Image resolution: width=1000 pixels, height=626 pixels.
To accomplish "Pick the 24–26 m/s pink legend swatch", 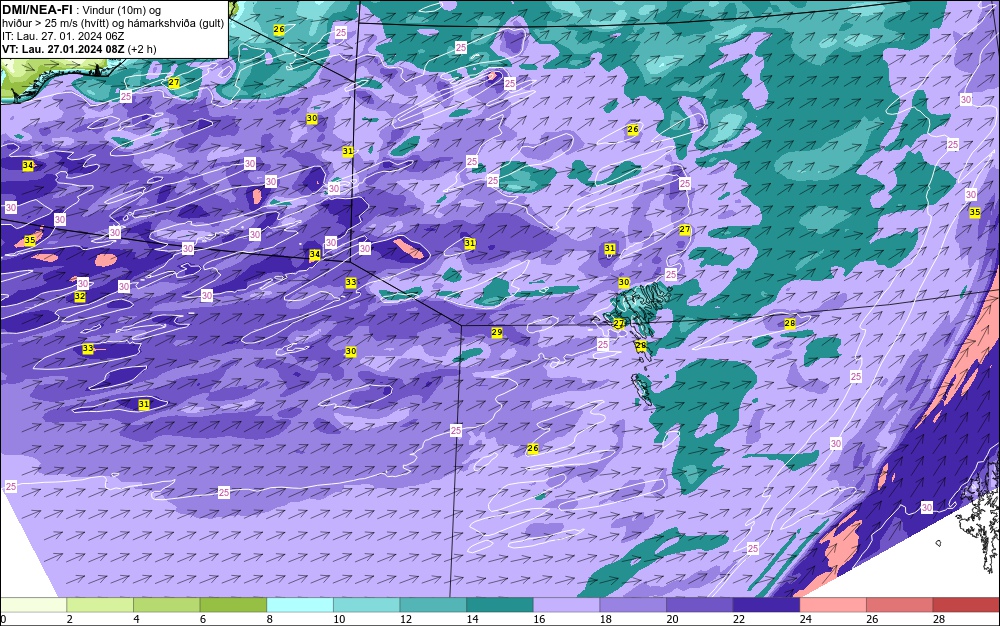I will tap(833, 605).
